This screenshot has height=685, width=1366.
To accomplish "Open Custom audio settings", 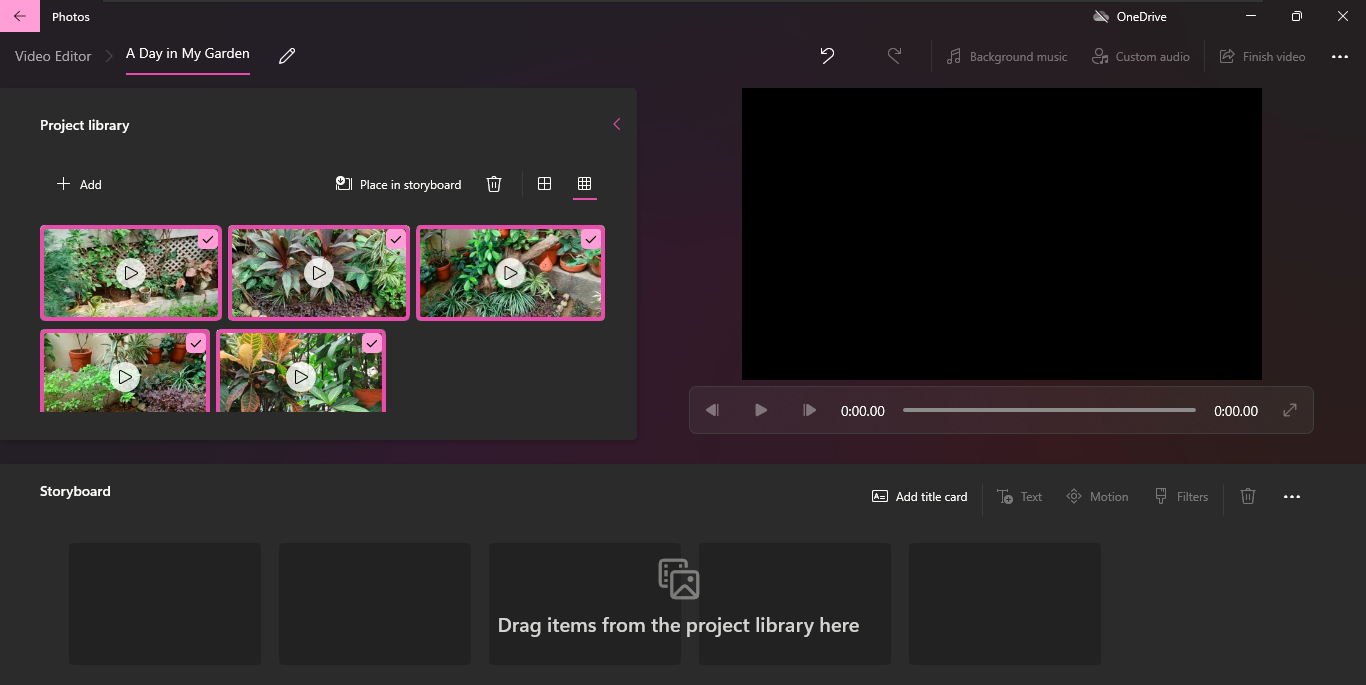I will (x=1140, y=56).
